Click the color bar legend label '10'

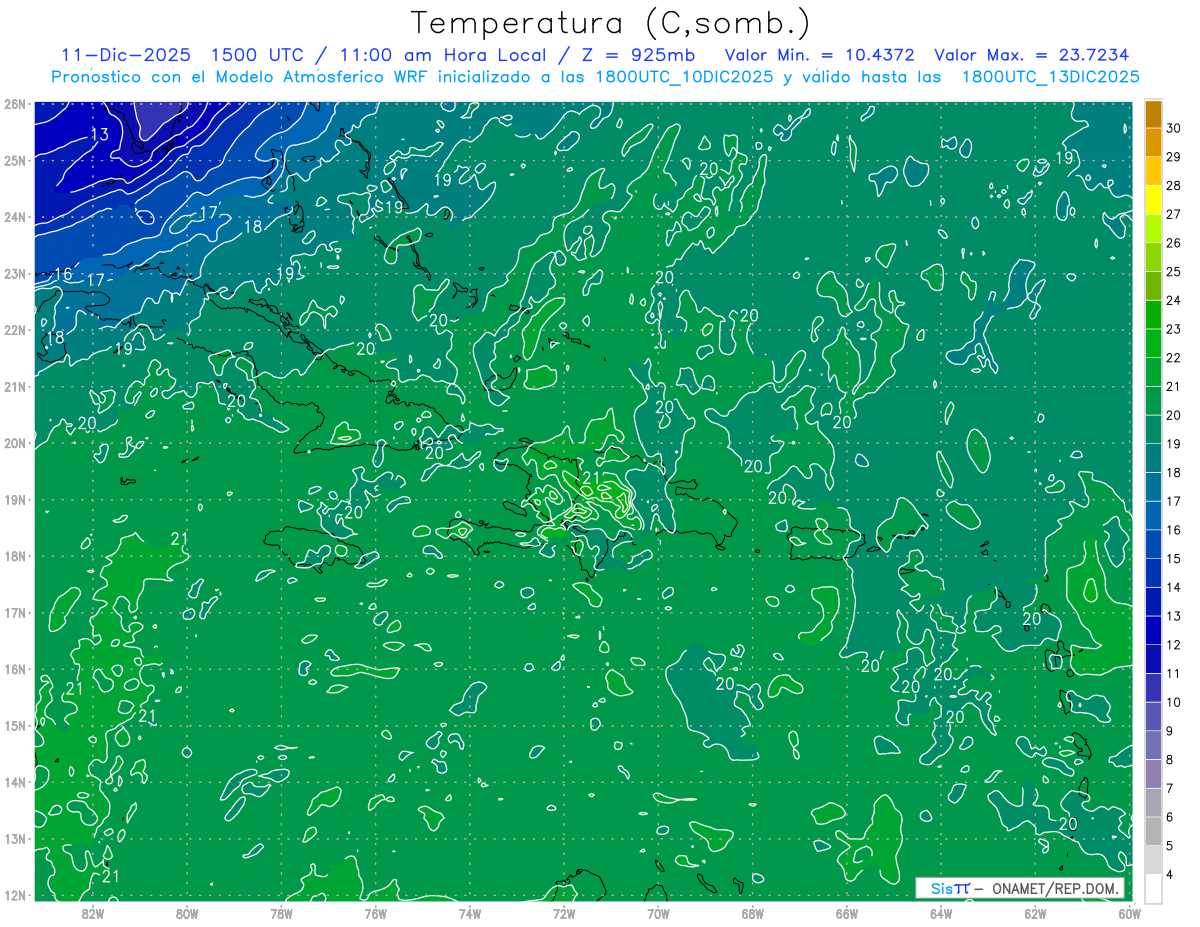[1174, 702]
